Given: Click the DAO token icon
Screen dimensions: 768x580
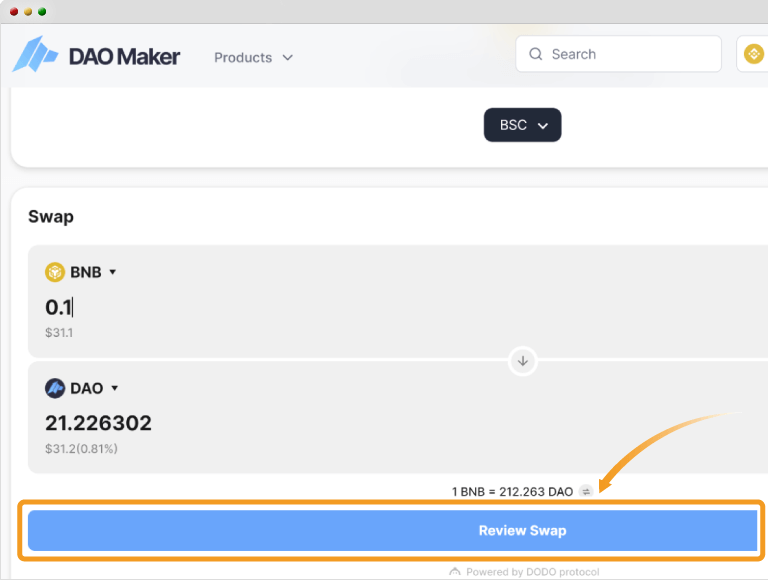Looking at the screenshot, I should point(55,388).
